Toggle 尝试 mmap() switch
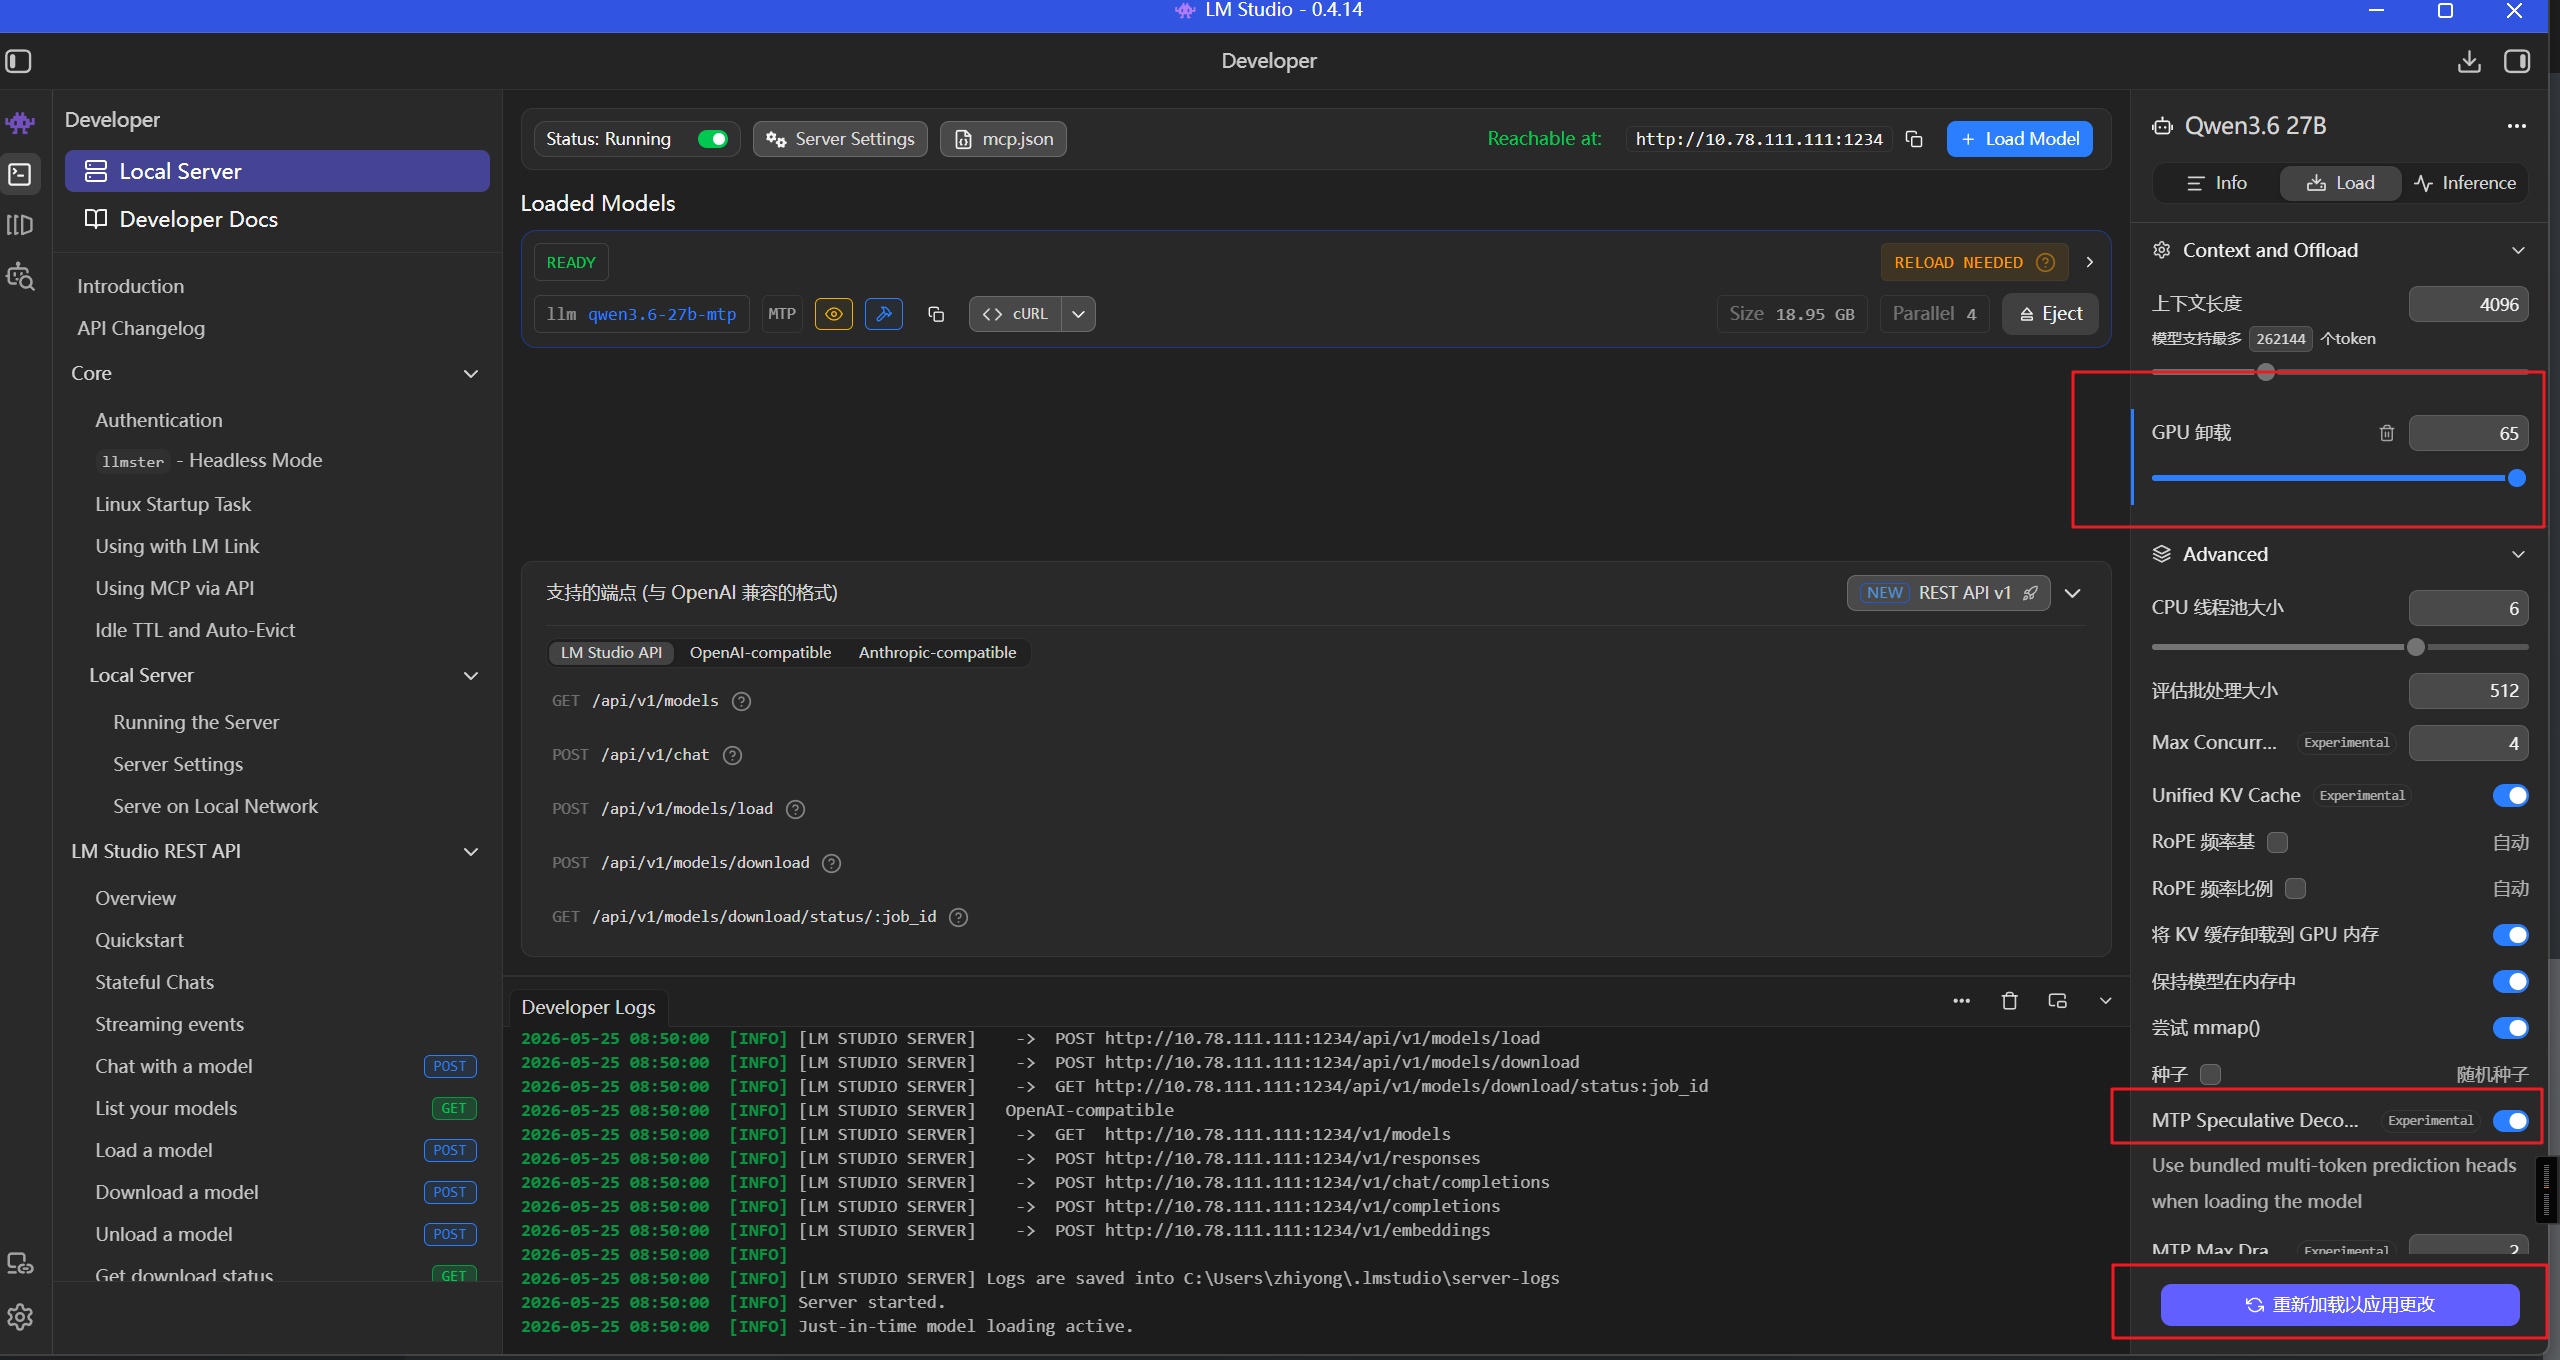 (x=2510, y=1027)
